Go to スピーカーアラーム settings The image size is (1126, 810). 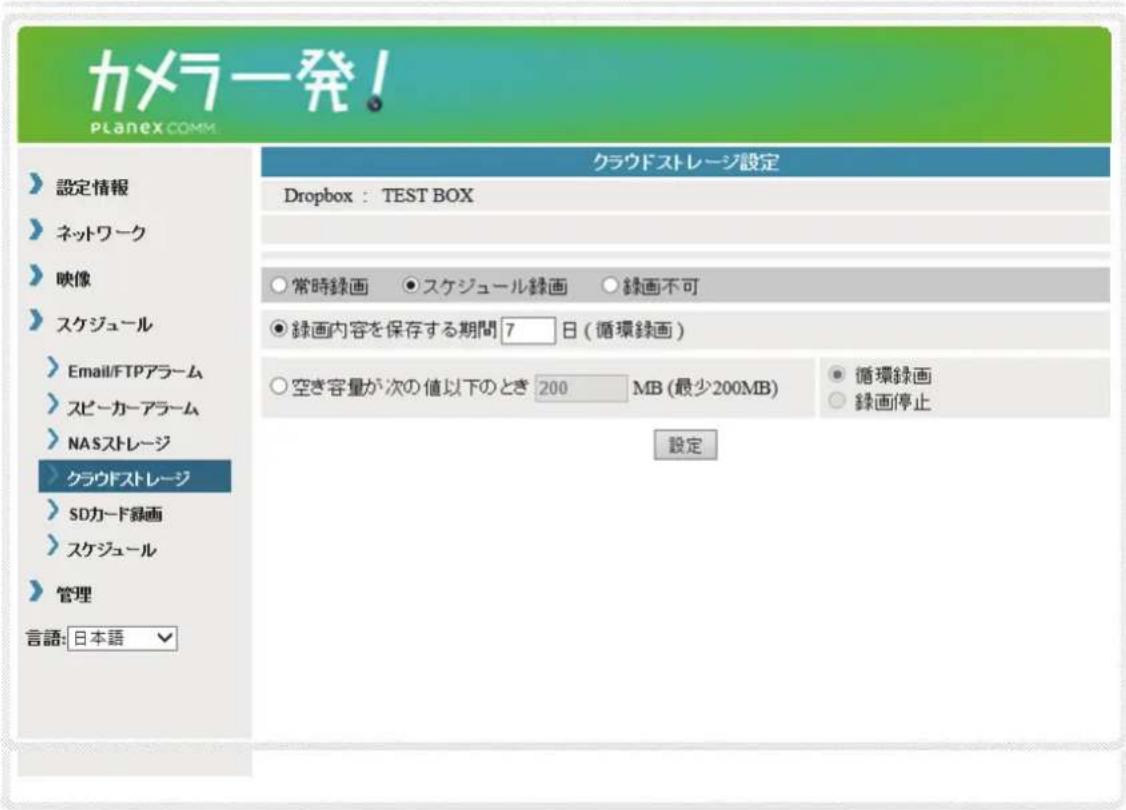pos(133,407)
